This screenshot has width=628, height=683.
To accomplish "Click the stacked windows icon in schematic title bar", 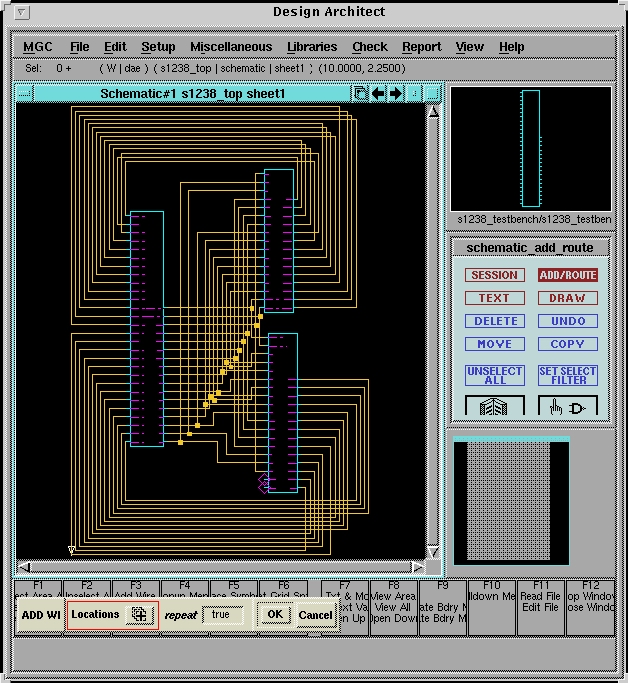I will coord(360,94).
